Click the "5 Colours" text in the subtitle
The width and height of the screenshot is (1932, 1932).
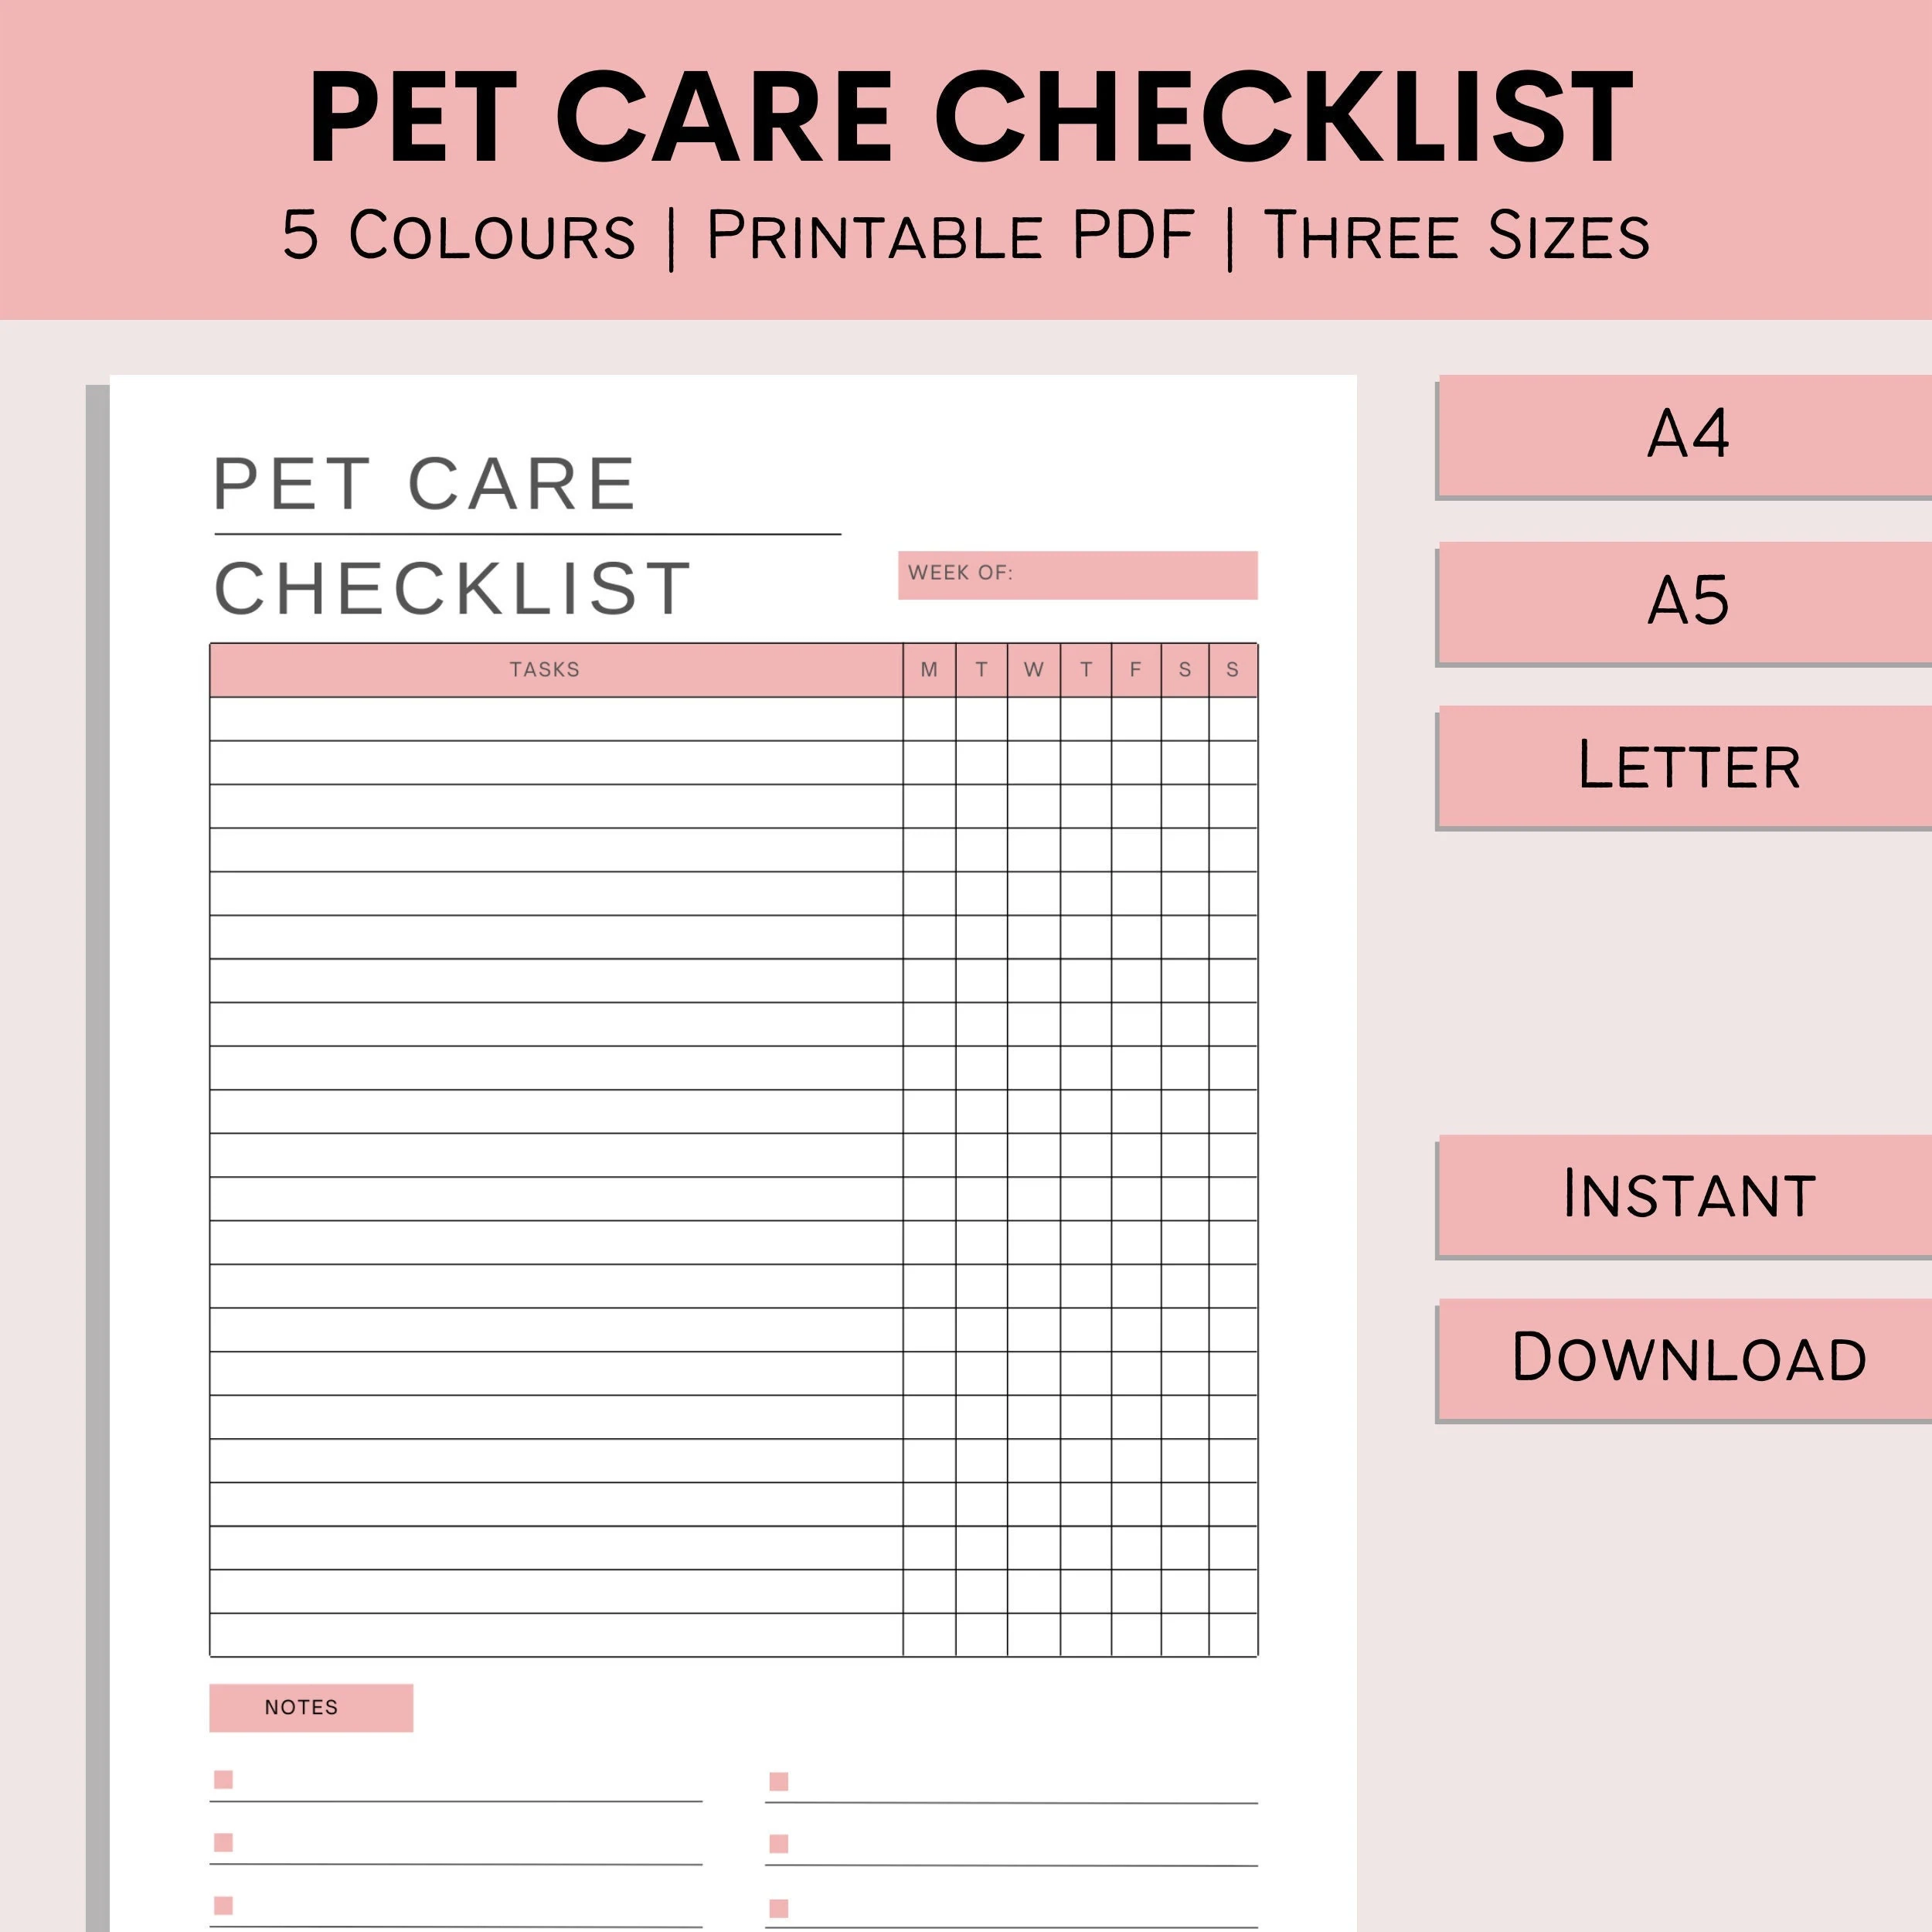[x=459, y=236]
